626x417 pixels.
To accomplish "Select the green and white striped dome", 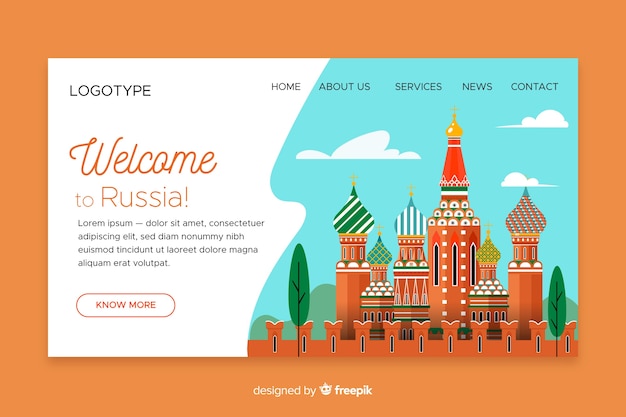I will point(353,213).
